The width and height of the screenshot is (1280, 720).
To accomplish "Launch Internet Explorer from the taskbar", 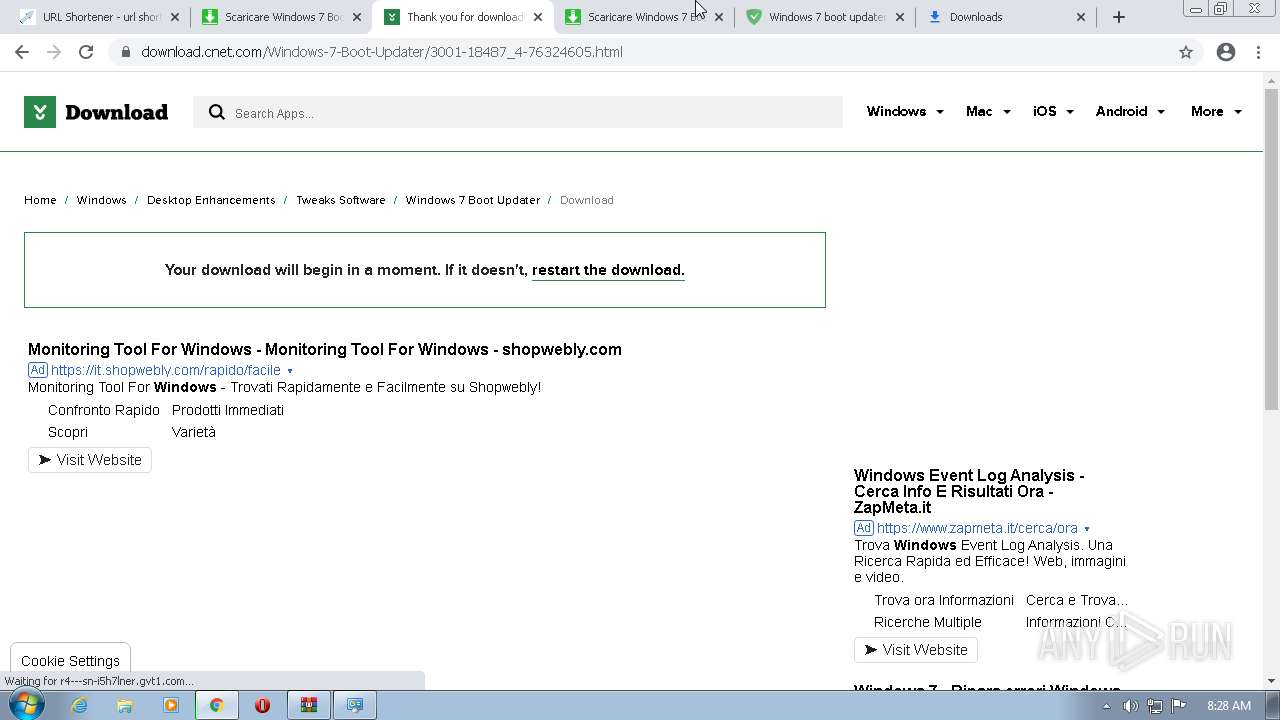I will (x=79, y=705).
